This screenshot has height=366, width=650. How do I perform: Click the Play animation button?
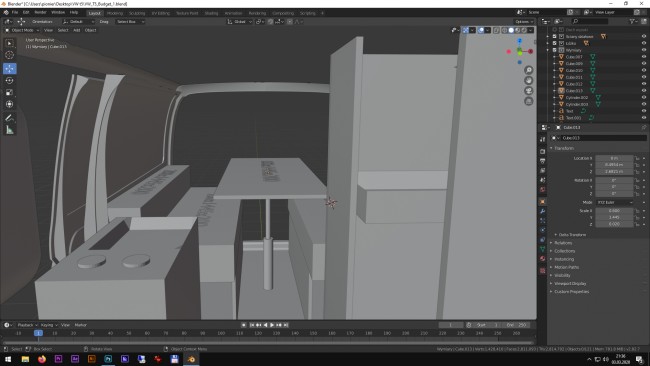click(272, 325)
